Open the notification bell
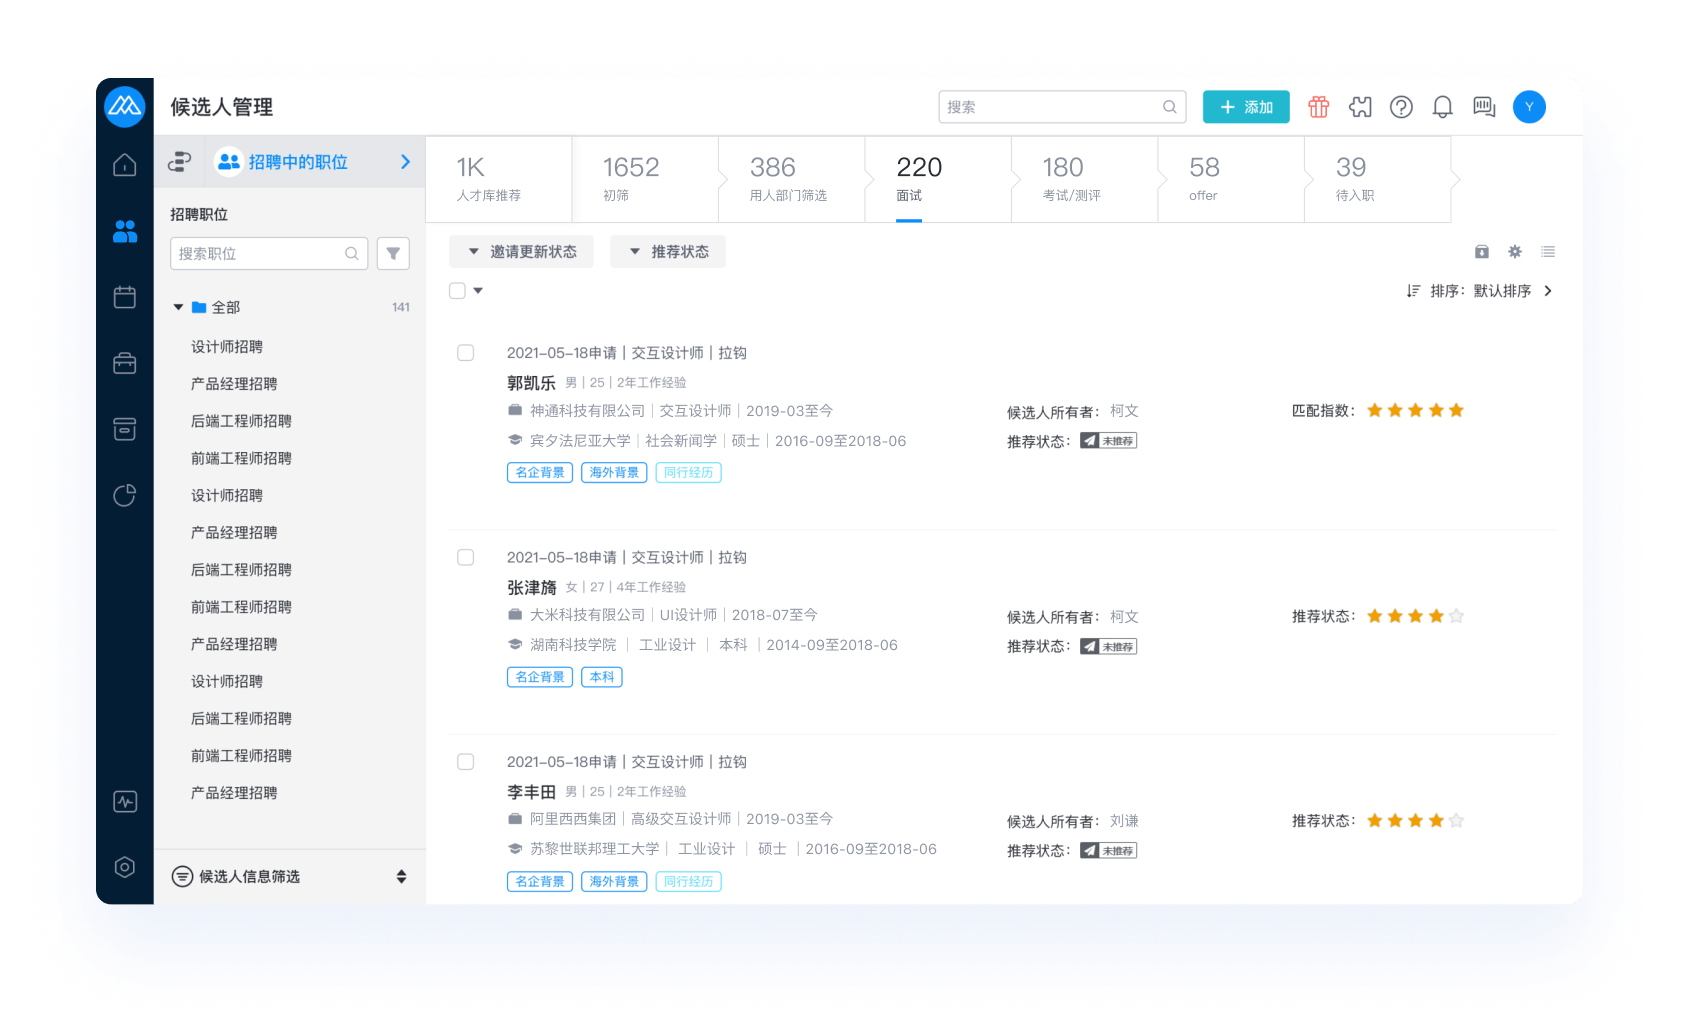This screenshot has height=1014, width=1694. click(1442, 107)
